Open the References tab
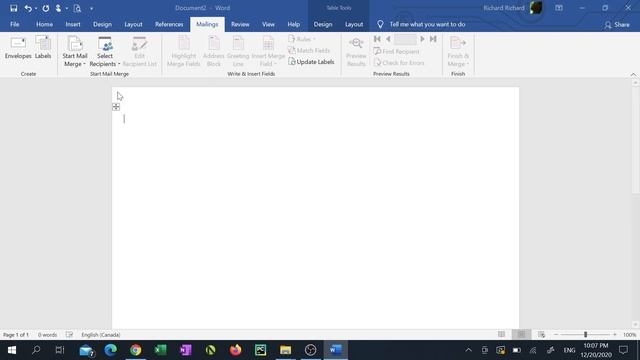640x360 pixels. tap(169, 24)
